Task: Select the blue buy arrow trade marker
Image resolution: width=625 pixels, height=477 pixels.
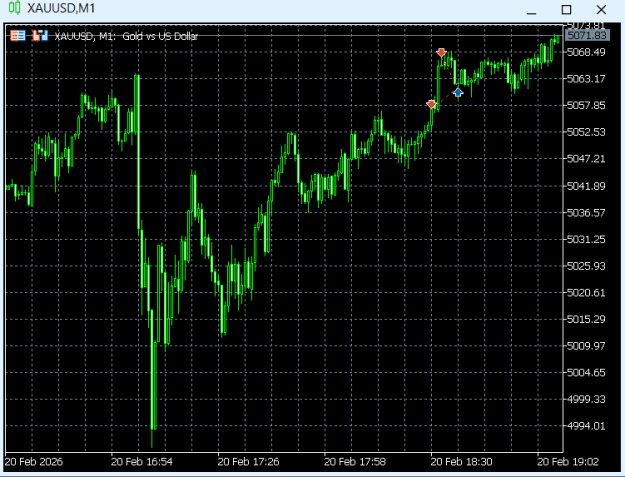Action: tap(458, 92)
